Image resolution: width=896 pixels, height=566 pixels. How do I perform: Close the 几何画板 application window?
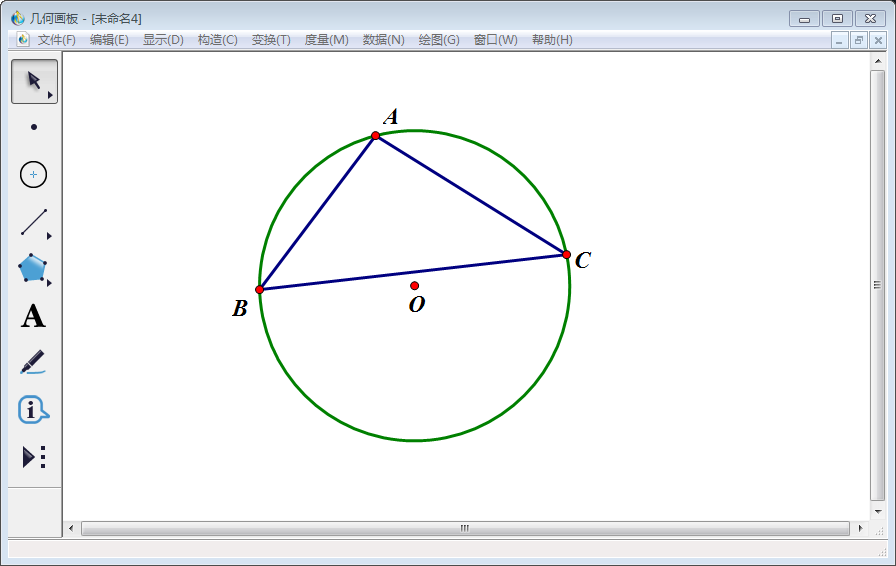point(870,19)
